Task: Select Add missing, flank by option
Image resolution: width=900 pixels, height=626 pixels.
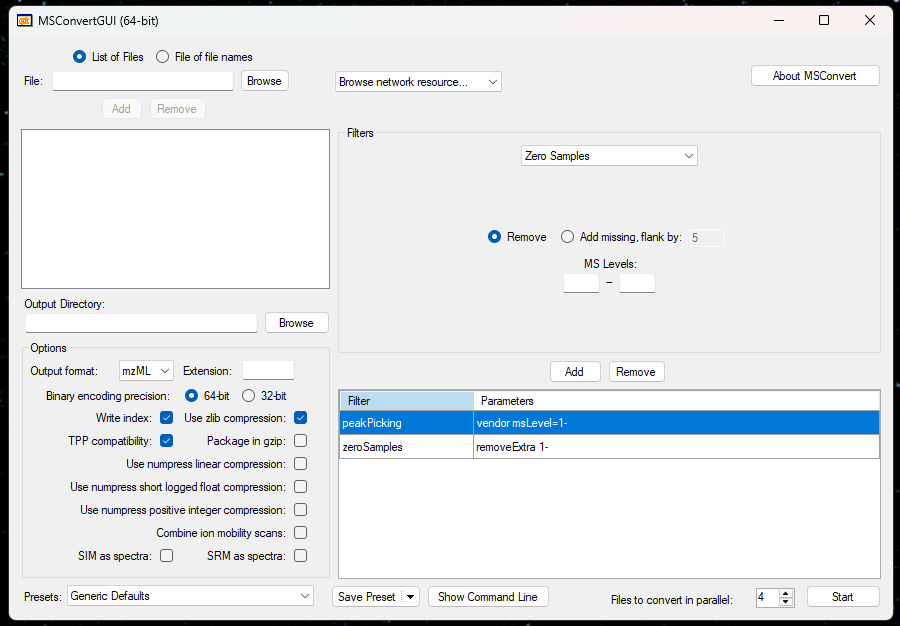Action: [x=568, y=237]
